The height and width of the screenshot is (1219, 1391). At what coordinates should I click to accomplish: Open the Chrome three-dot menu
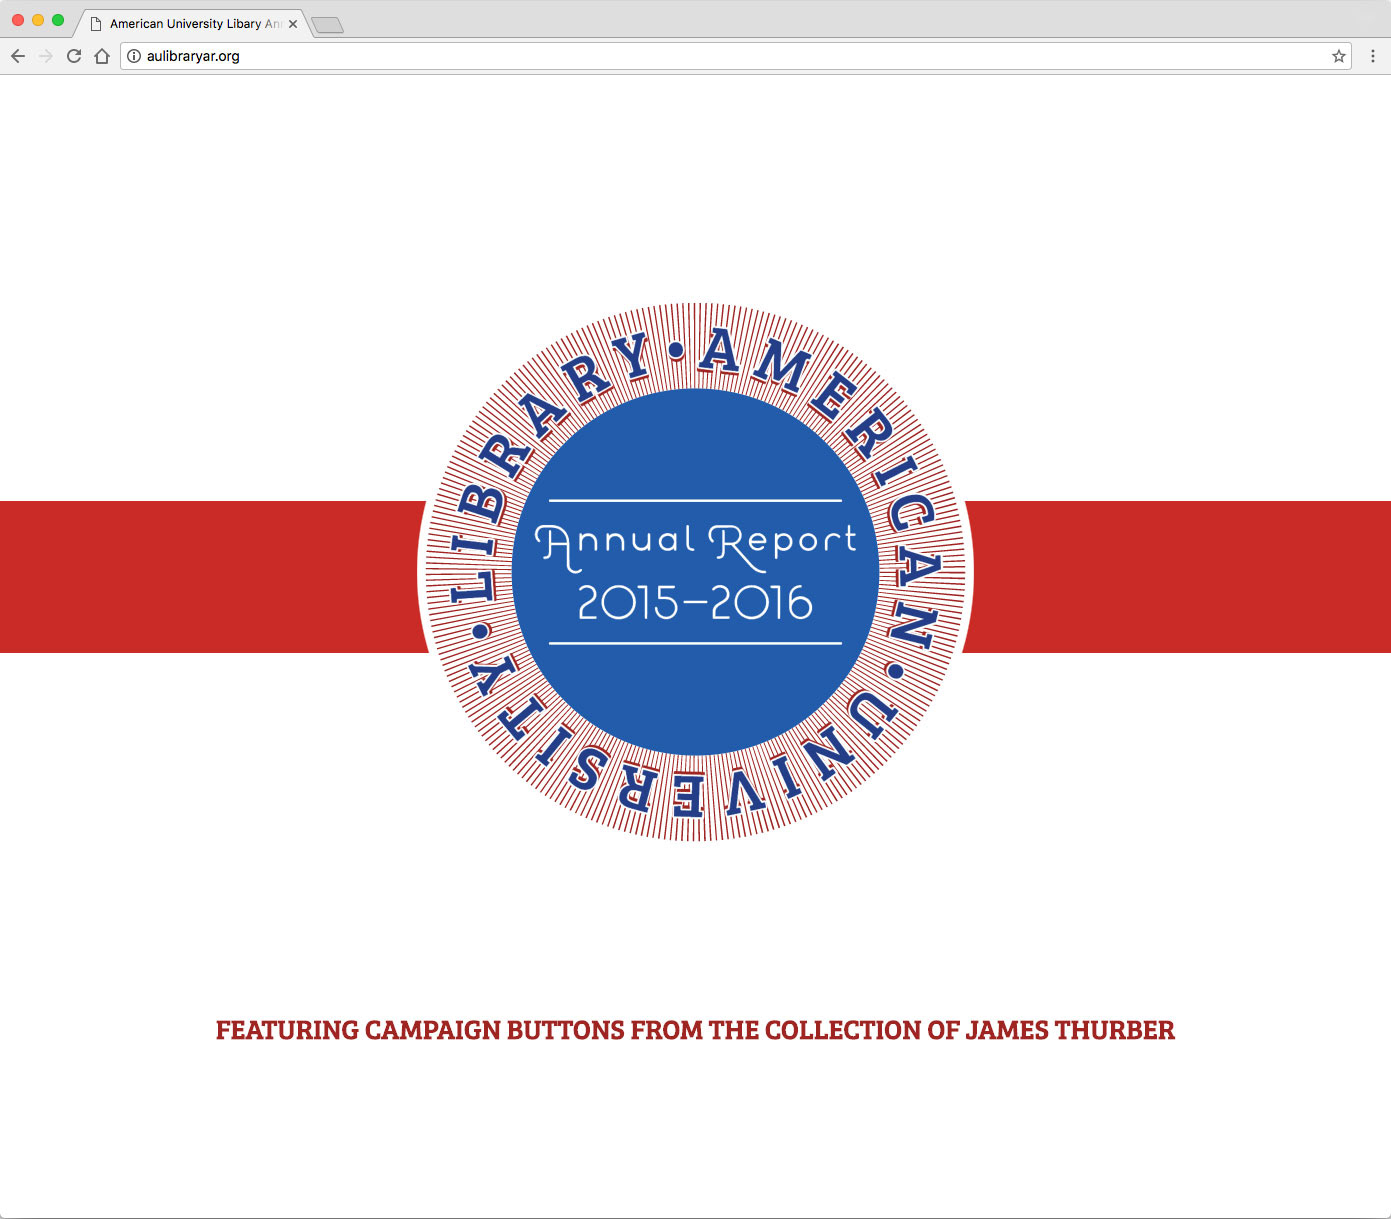pos(1373,56)
